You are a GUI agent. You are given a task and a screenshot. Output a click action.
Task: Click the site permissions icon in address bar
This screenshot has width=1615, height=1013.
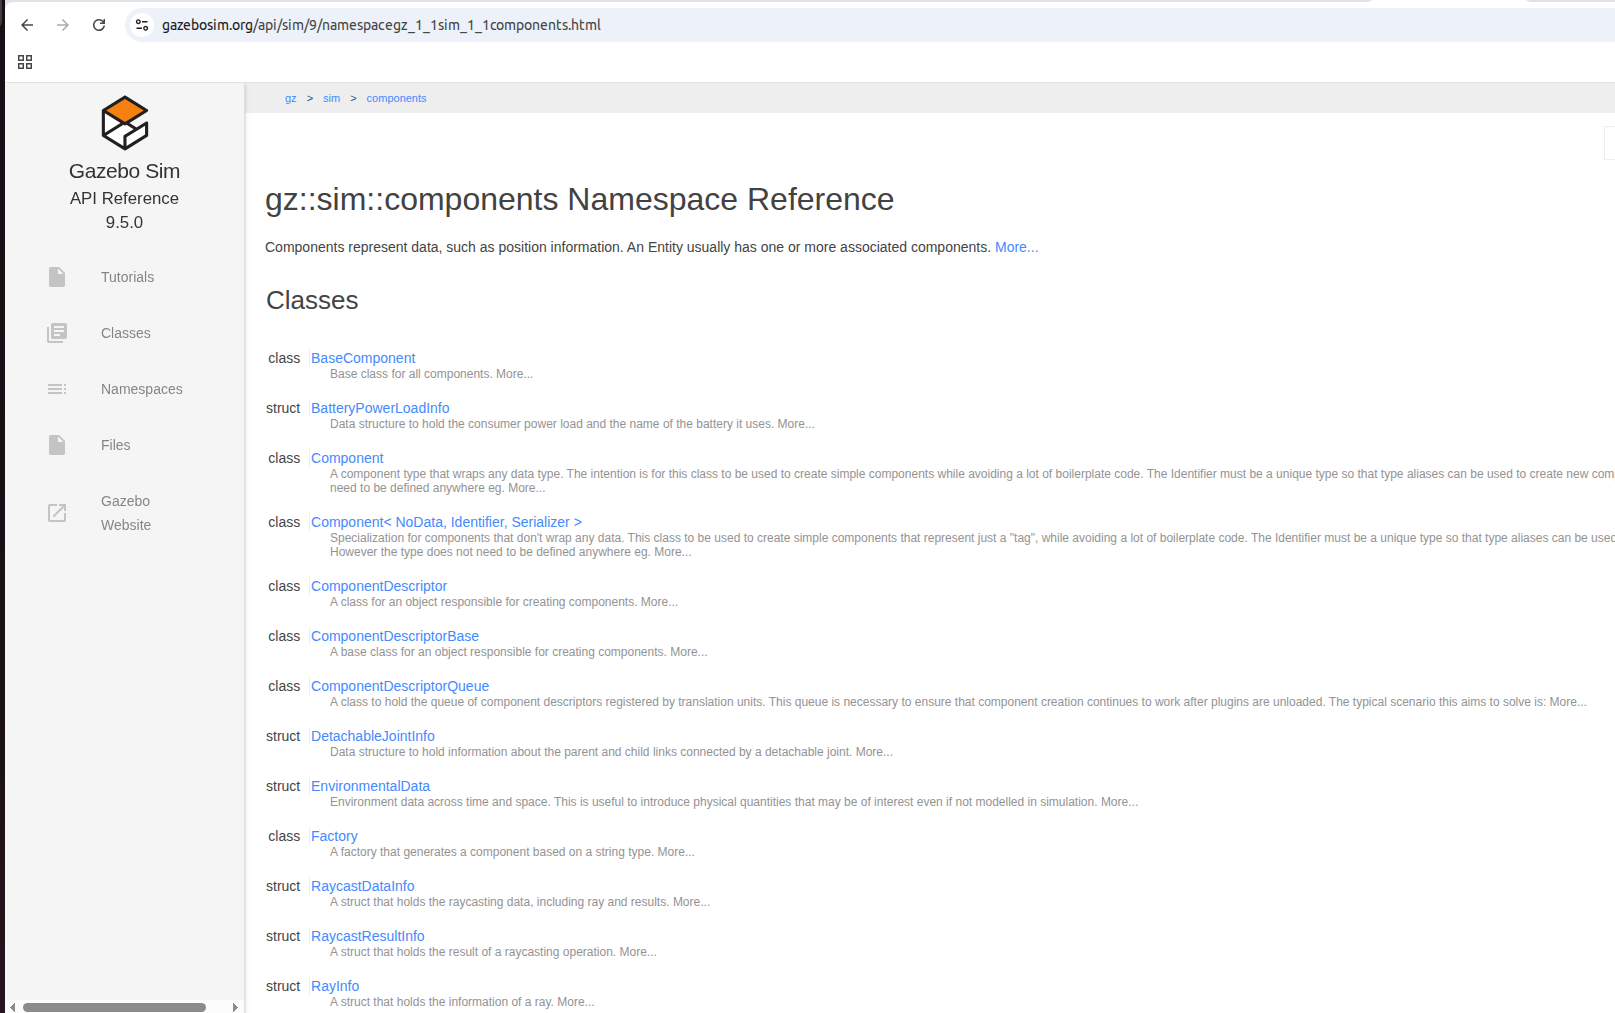(x=141, y=24)
